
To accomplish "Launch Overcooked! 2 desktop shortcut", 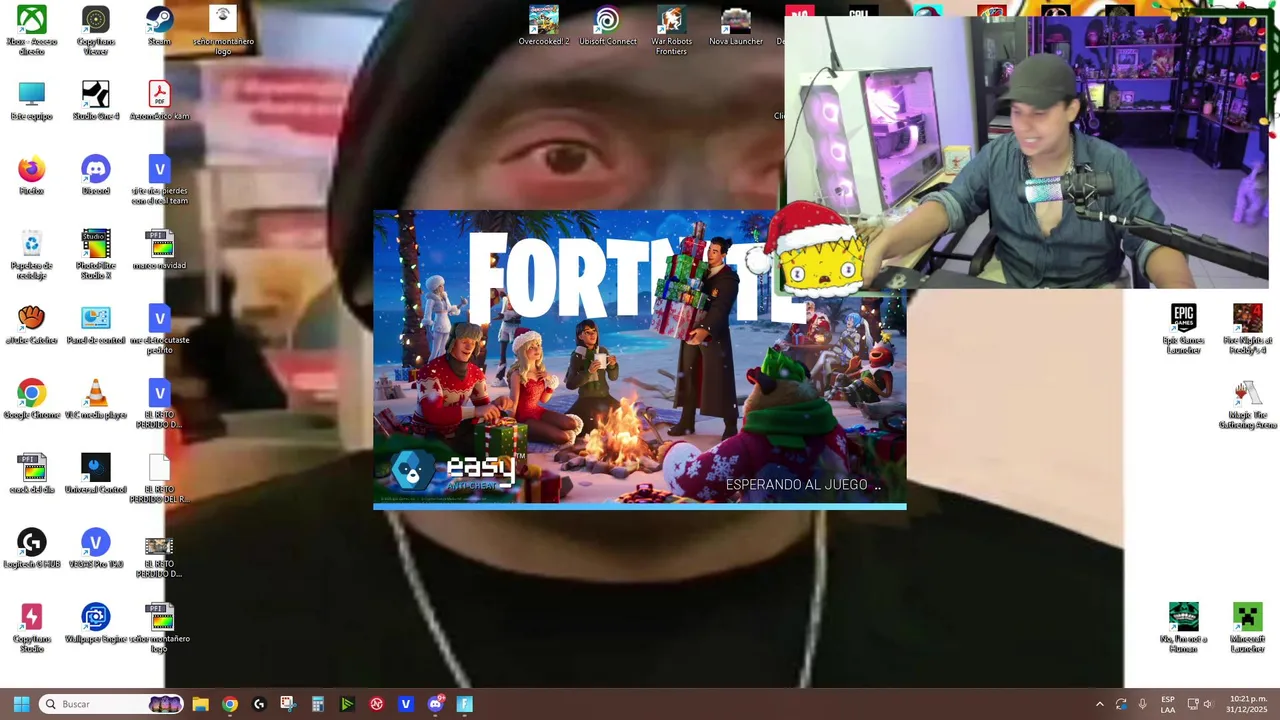I will (544, 26).
